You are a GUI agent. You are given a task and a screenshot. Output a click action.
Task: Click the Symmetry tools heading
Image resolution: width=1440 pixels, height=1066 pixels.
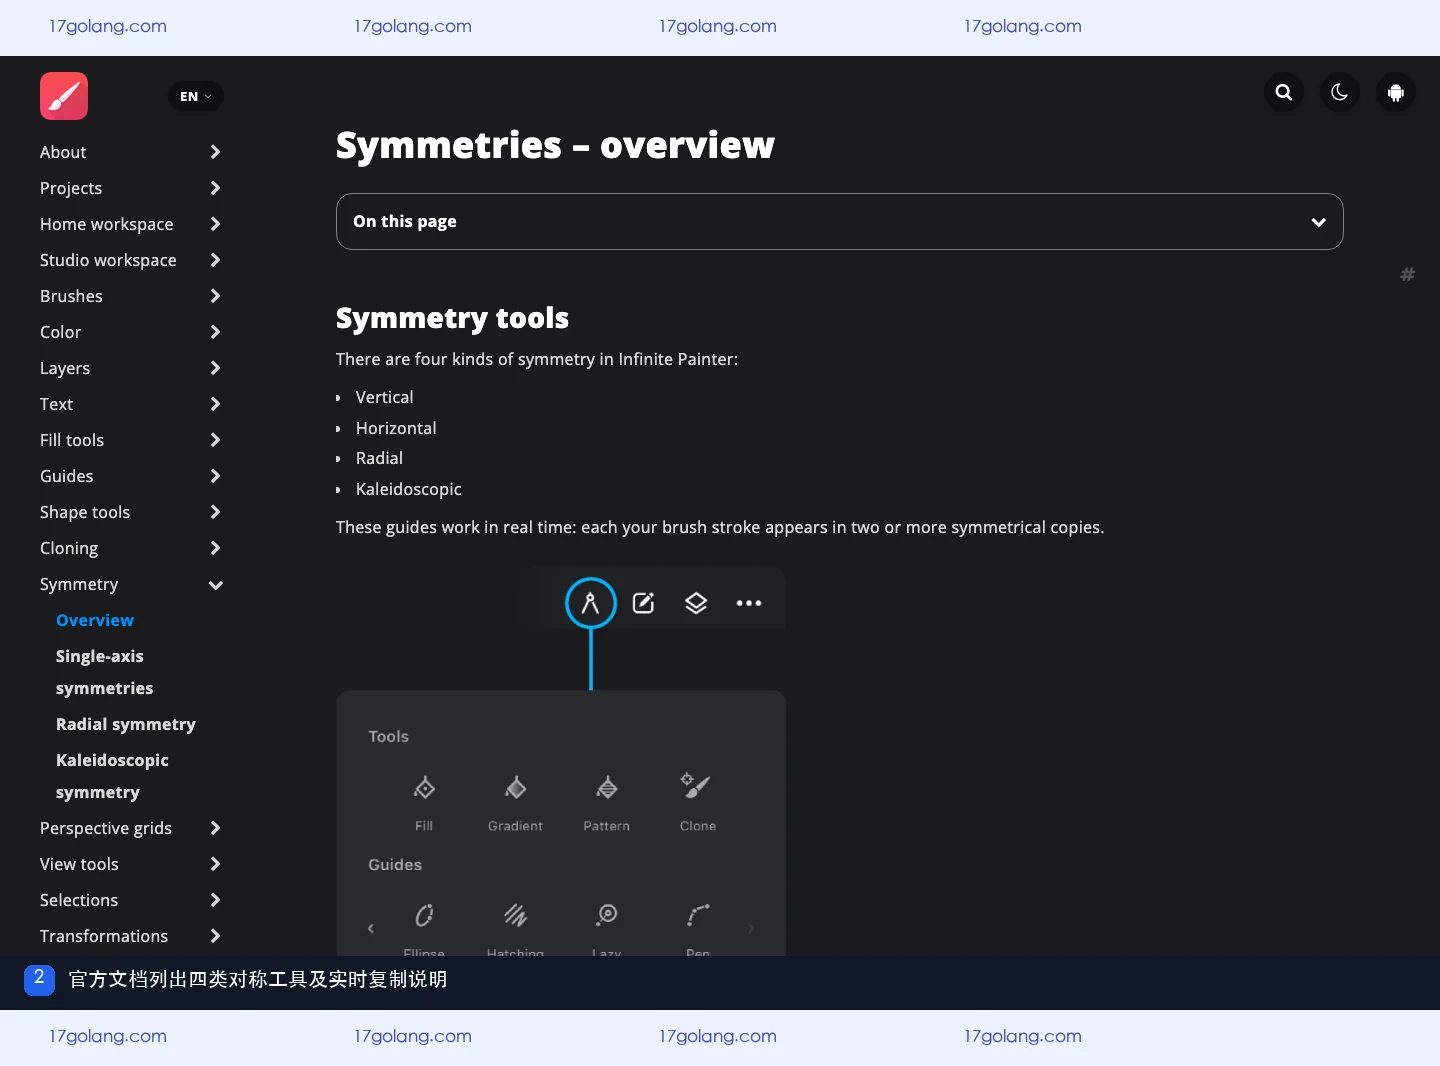point(452,318)
